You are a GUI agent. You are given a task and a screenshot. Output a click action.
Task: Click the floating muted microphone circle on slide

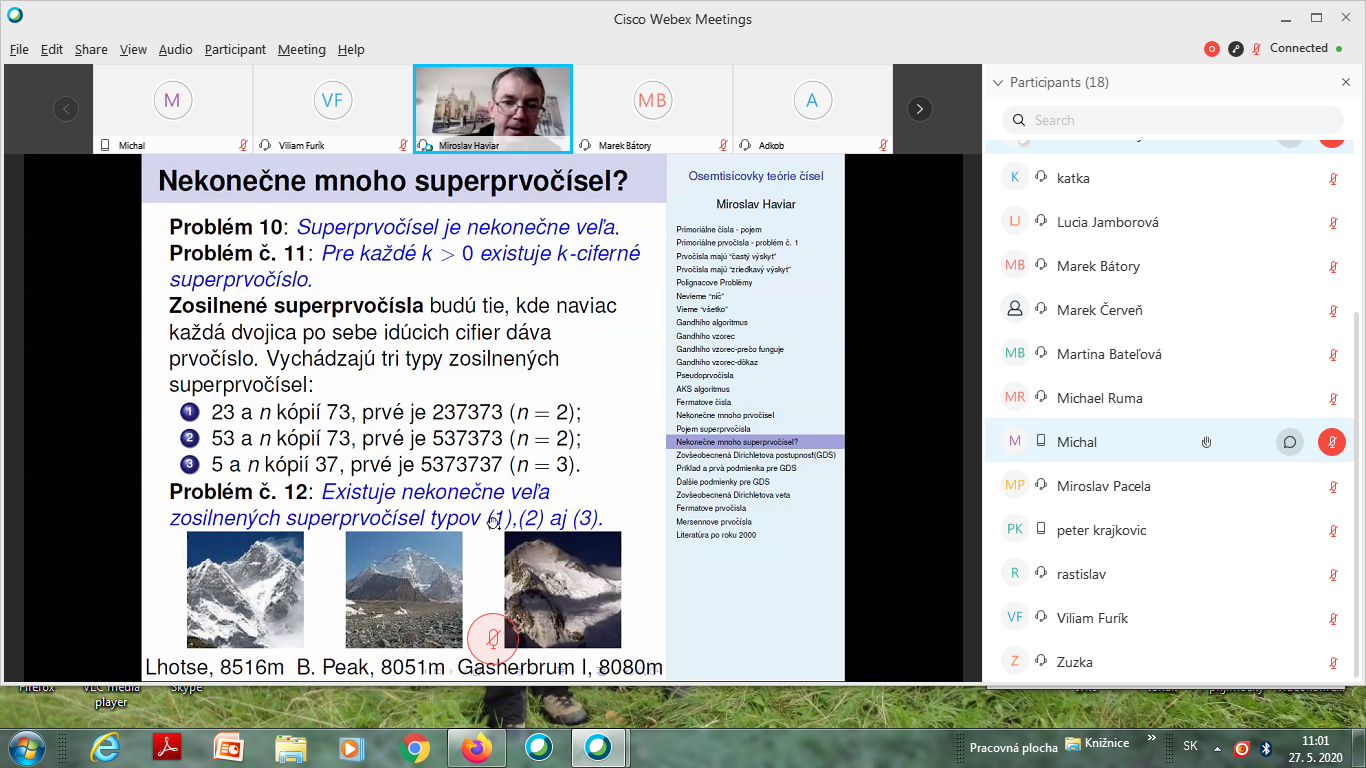[493, 637]
